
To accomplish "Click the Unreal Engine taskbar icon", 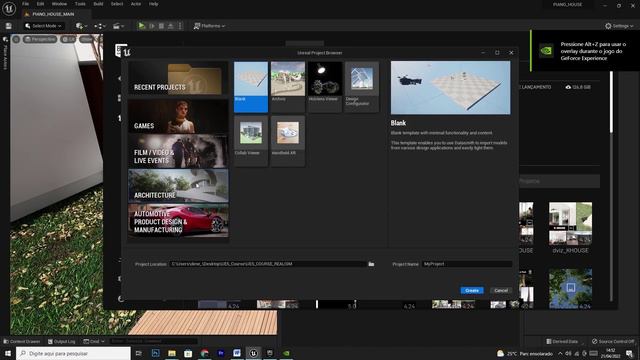I will (253, 353).
